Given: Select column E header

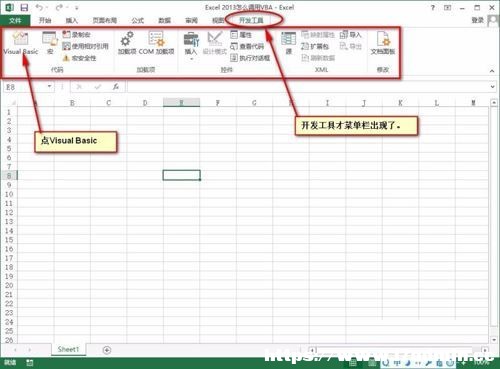Looking at the screenshot, I should click(181, 103).
